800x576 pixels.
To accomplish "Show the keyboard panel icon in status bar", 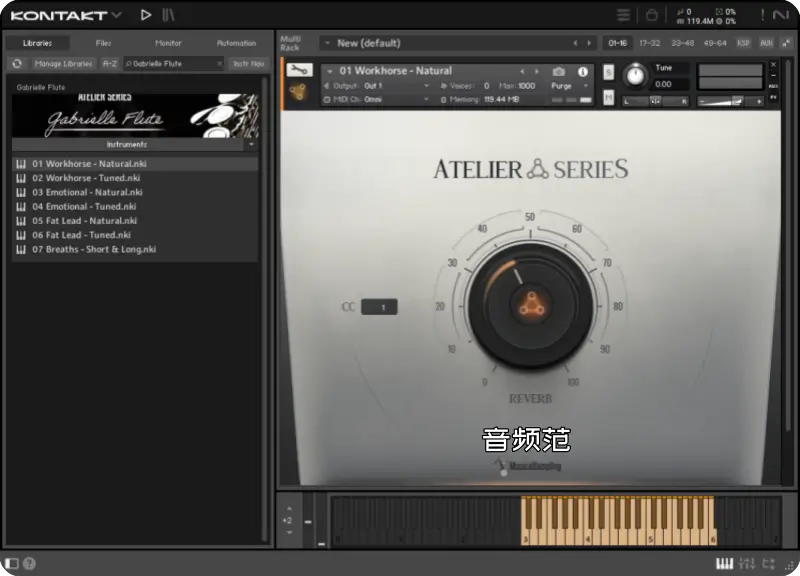I will (724, 564).
